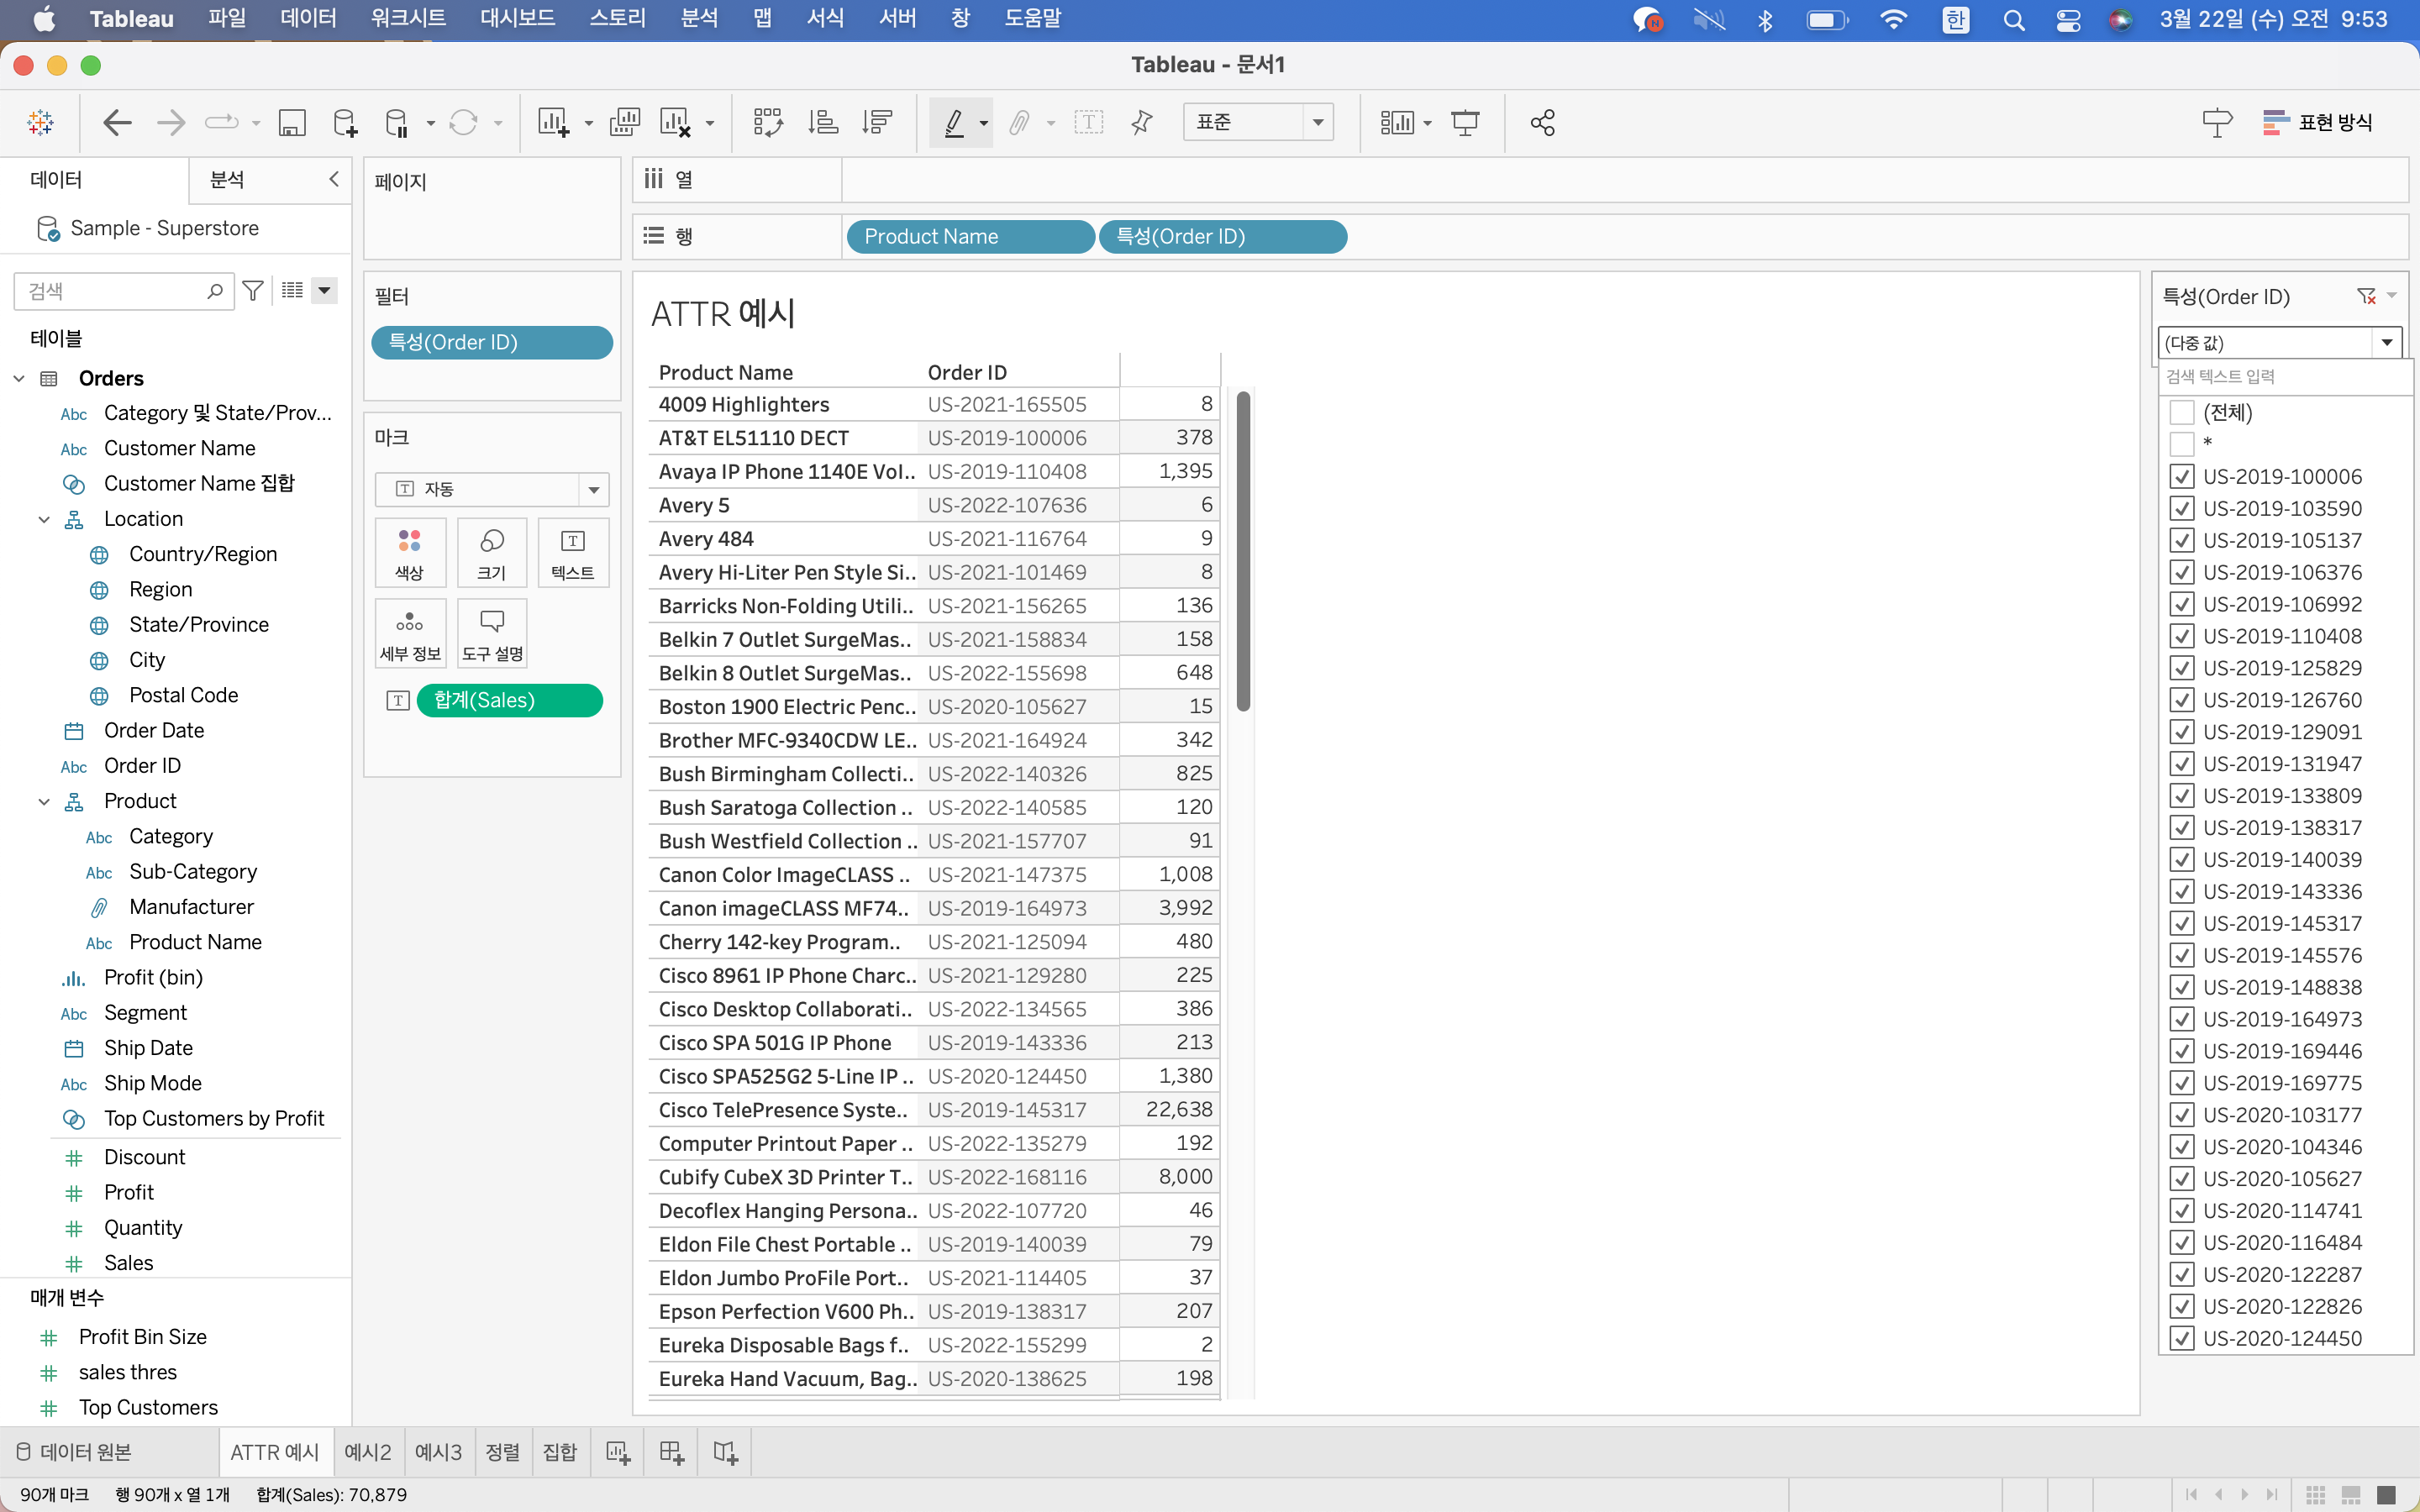Switch to the 예시2 sheet tab
The image size is (2420, 1512).
pyautogui.click(x=368, y=1452)
